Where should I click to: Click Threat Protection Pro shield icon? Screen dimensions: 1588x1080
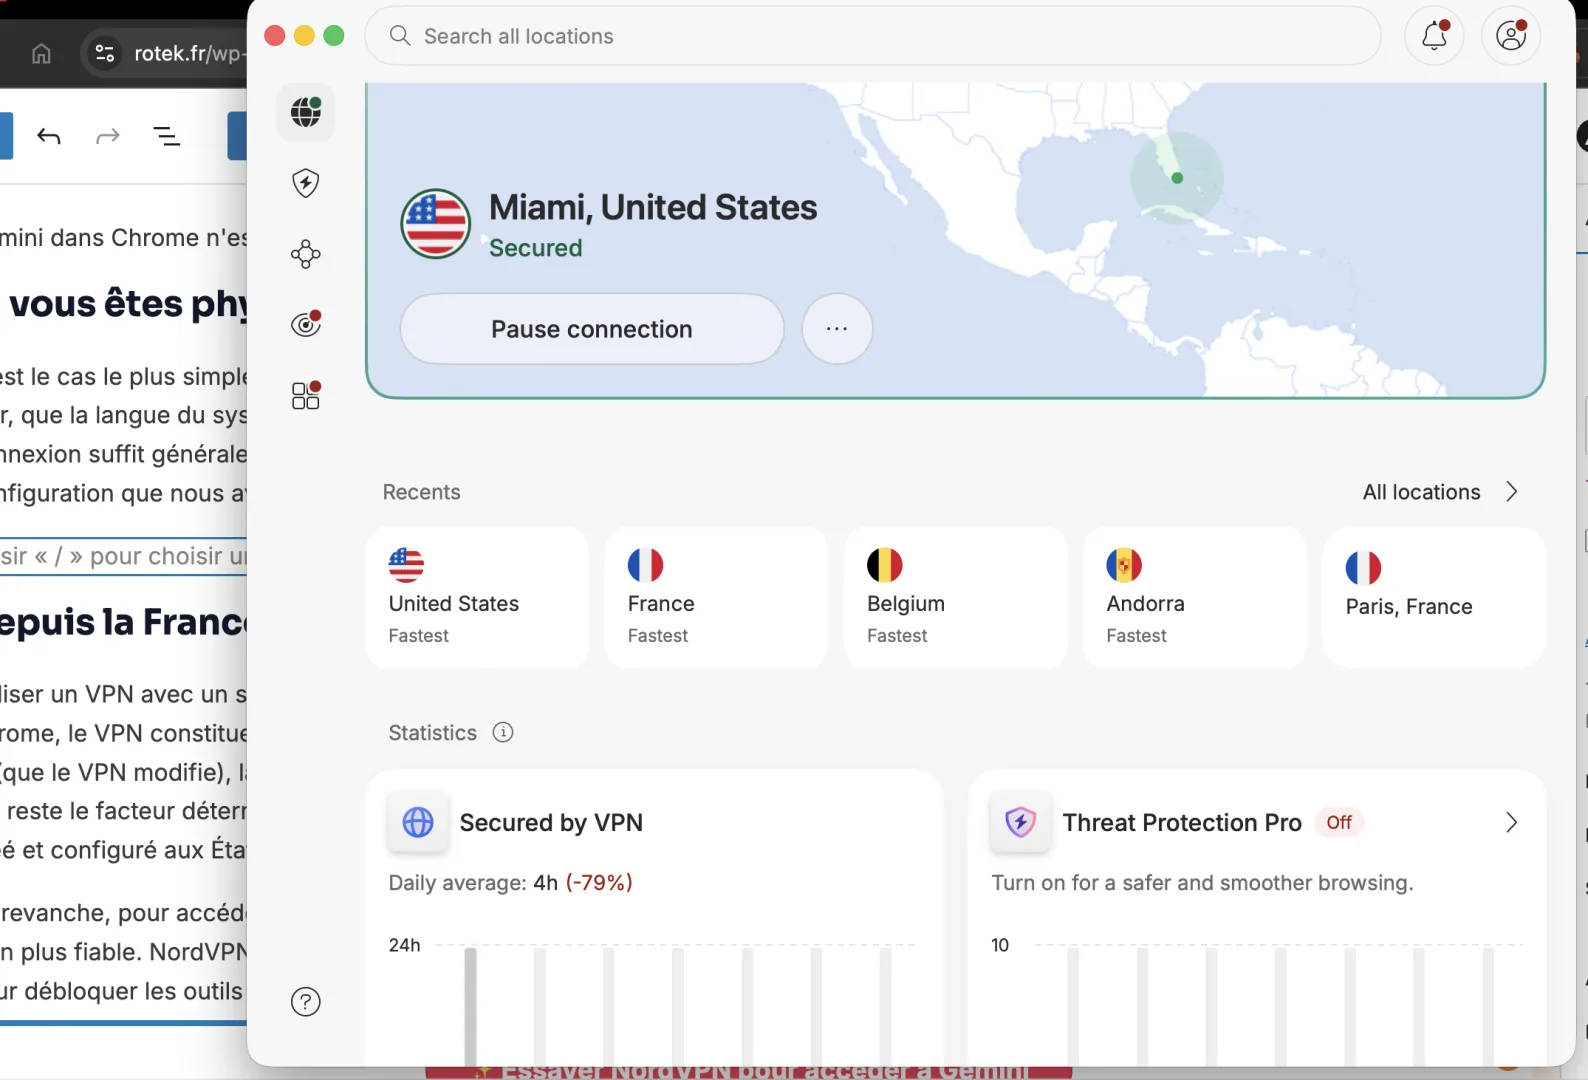coord(1020,822)
